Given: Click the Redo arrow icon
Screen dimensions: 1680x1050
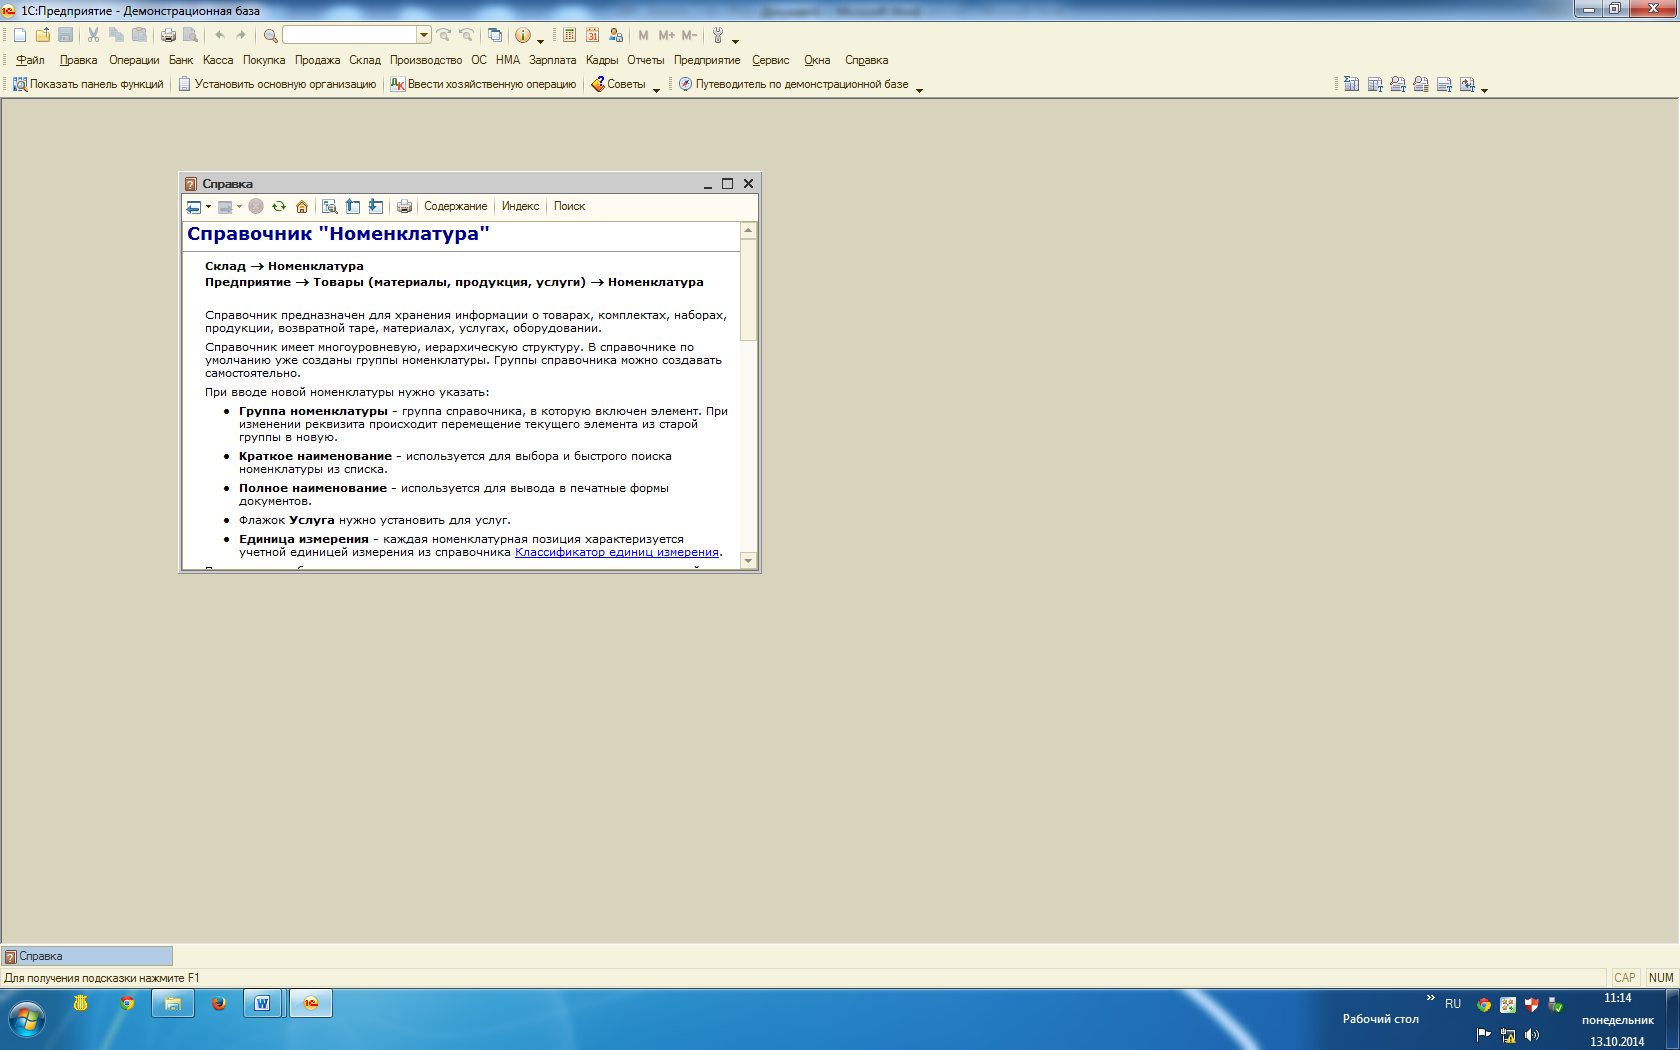Looking at the screenshot, I should point(241,35).
